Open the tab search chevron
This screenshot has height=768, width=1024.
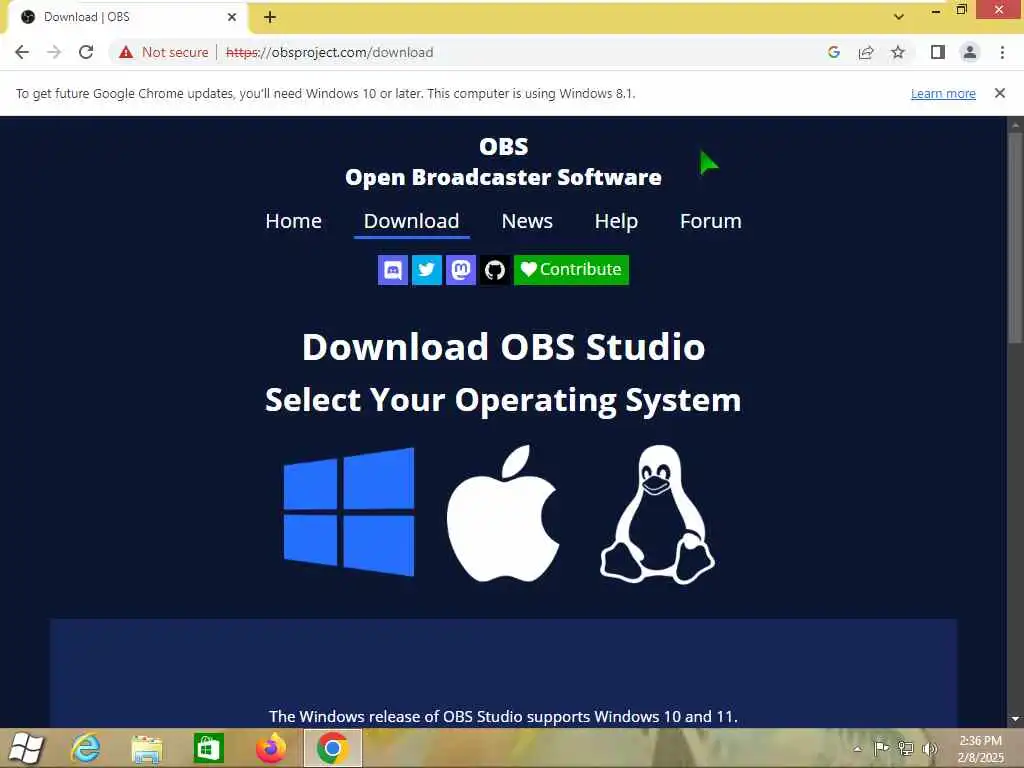coord(899,17)
